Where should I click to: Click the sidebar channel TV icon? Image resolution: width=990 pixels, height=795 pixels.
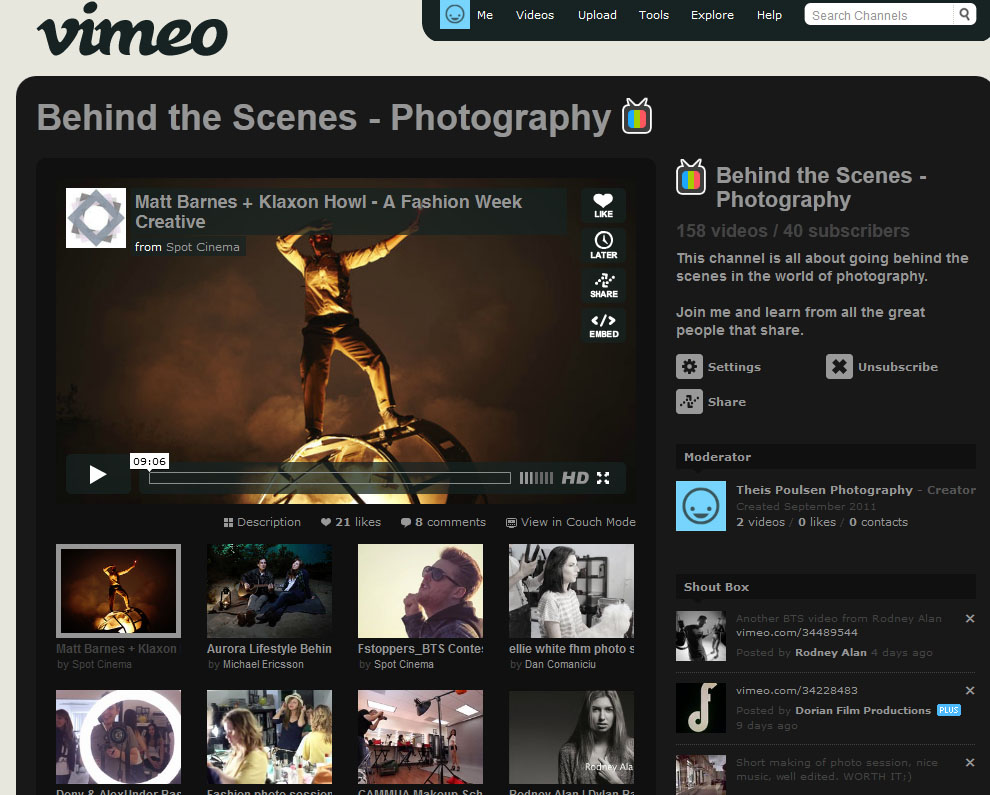[691, 177]
